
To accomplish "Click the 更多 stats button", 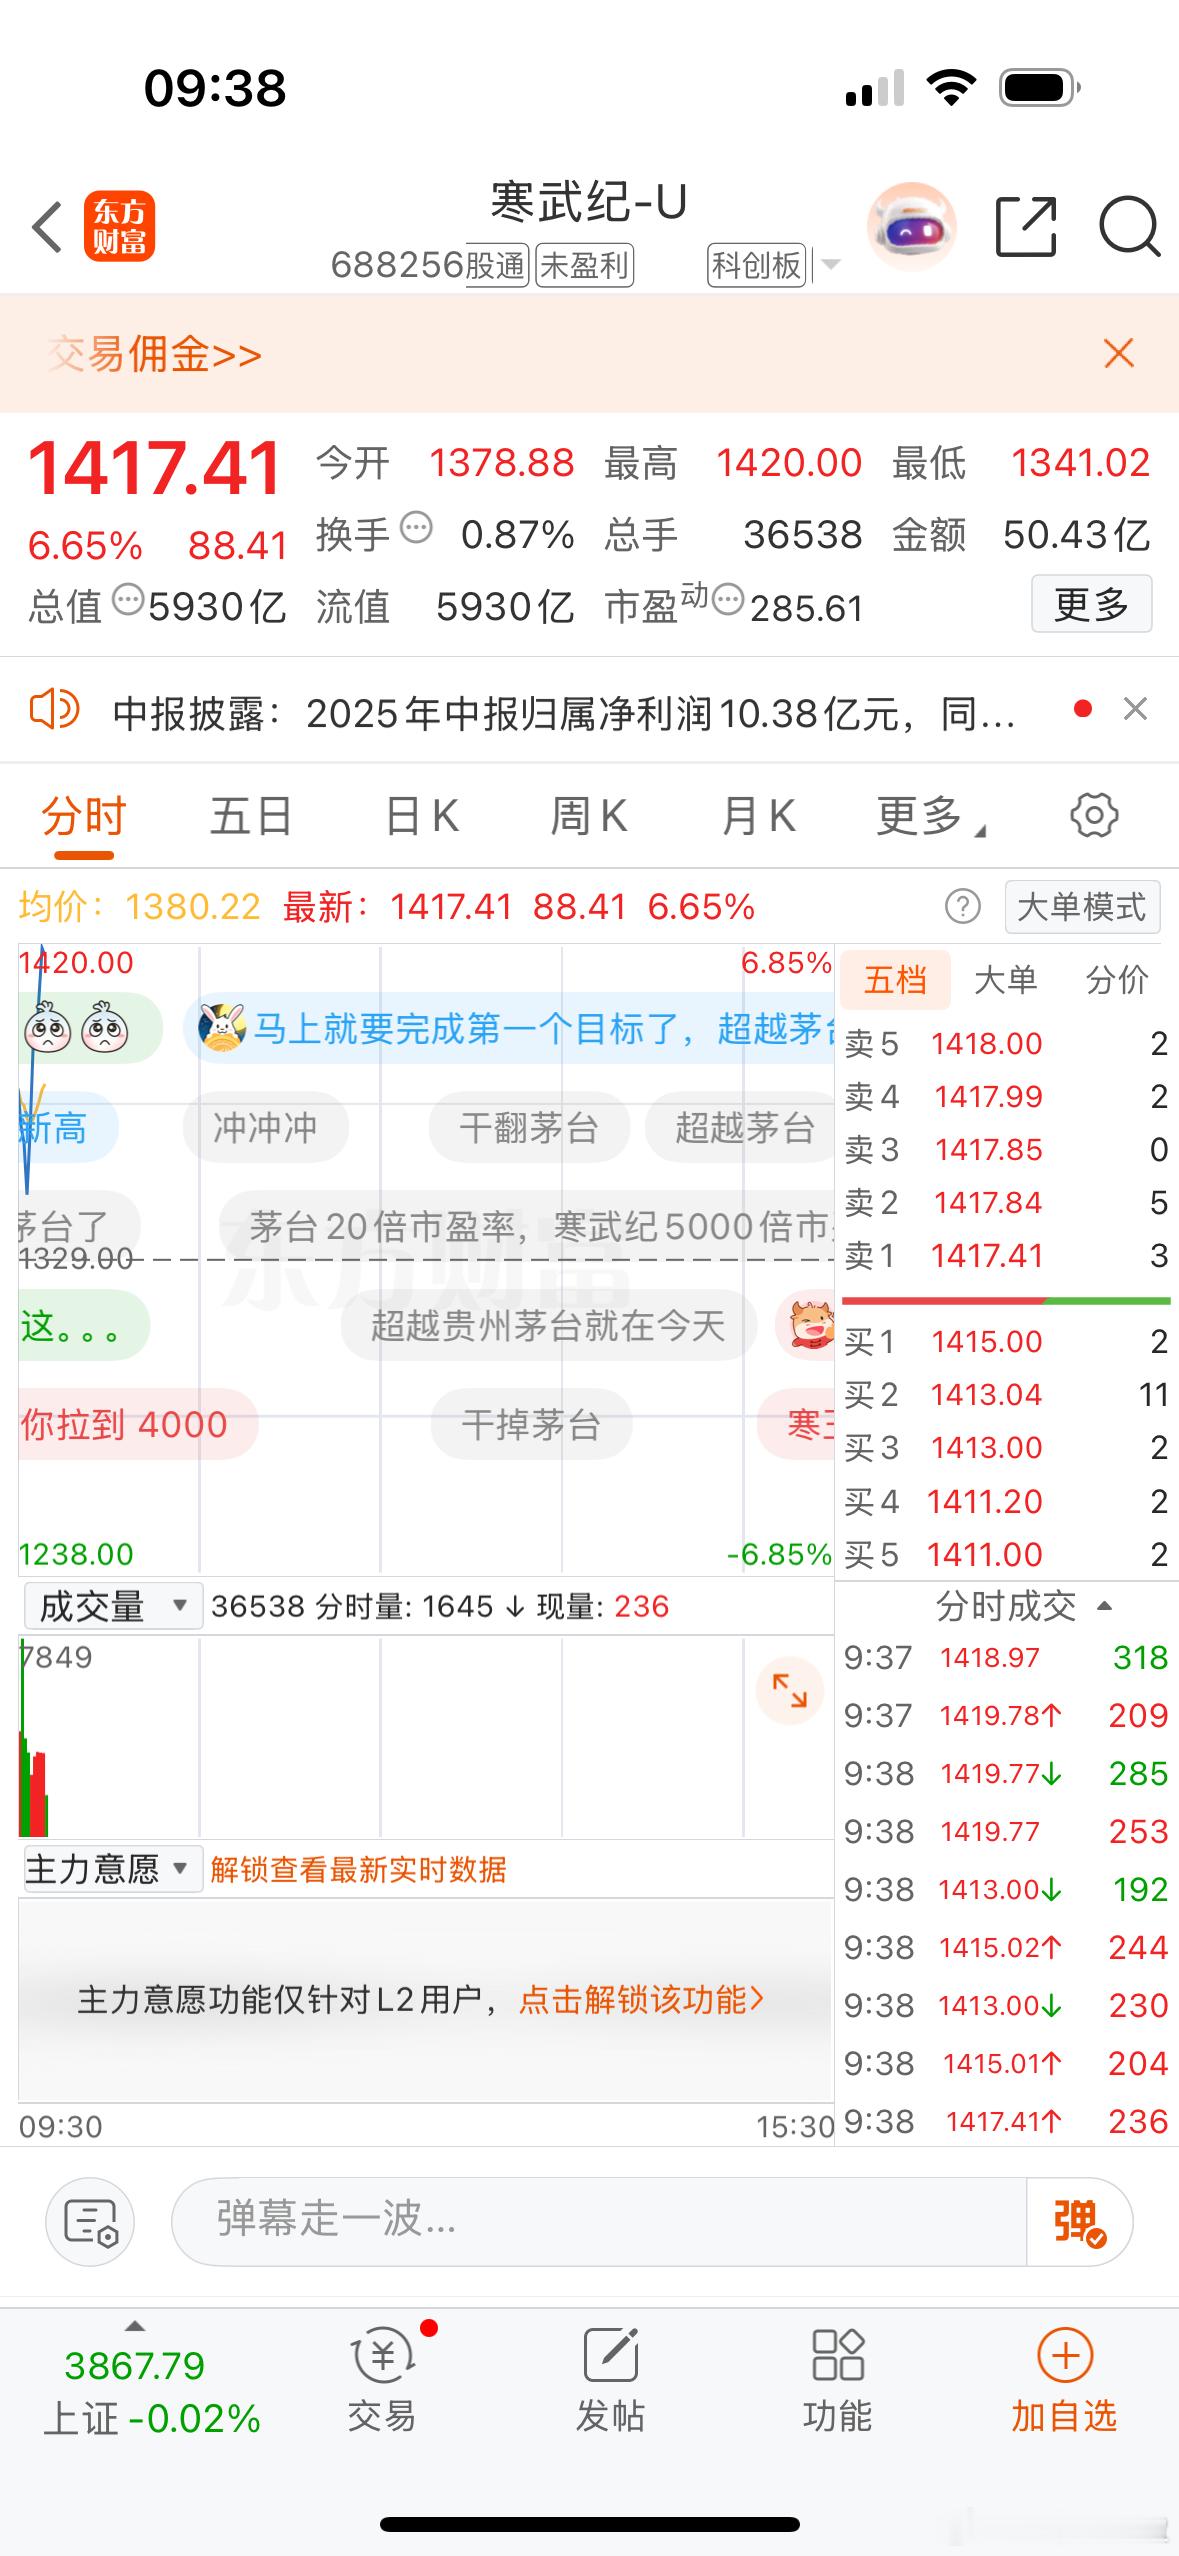I will 1091,603.
